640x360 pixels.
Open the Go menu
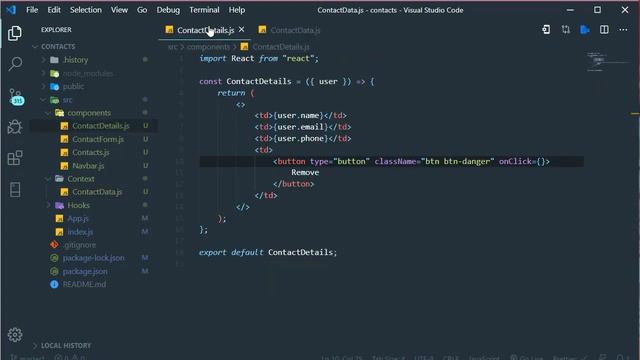click(x=142, y=10)
